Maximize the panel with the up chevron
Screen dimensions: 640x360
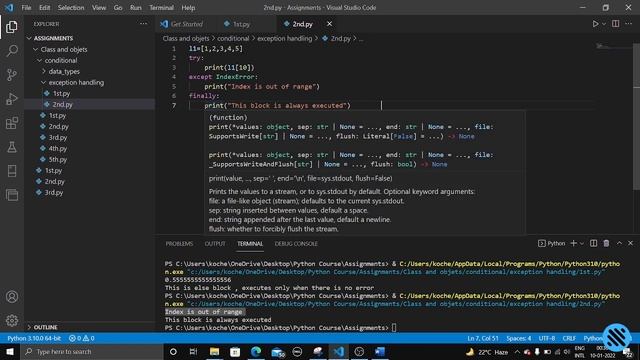coord(619,243)
